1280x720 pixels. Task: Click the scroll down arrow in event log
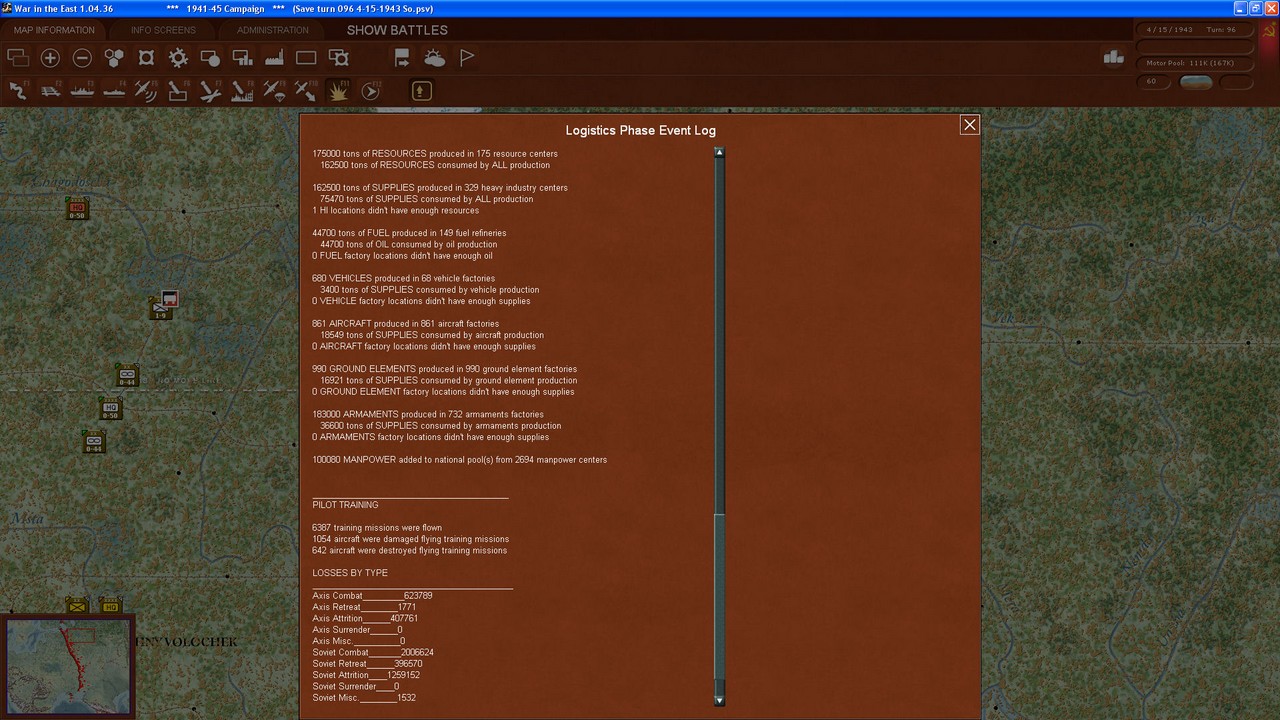[x=719, y=701]
